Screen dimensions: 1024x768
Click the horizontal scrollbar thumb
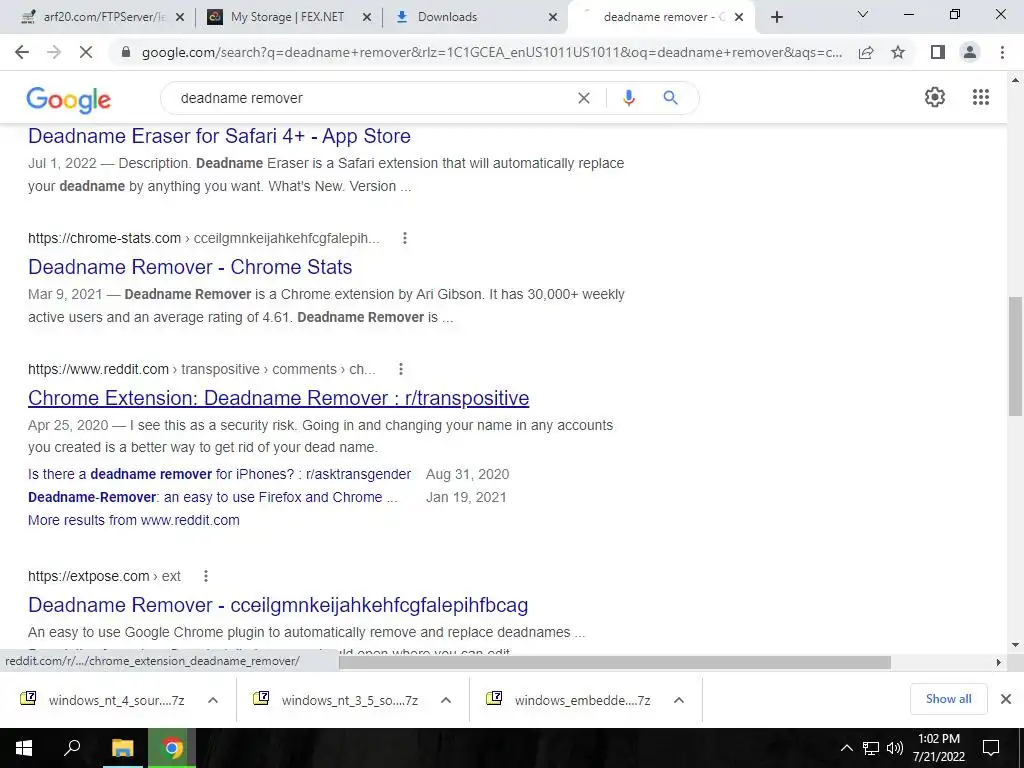click(x=615, y=662)
